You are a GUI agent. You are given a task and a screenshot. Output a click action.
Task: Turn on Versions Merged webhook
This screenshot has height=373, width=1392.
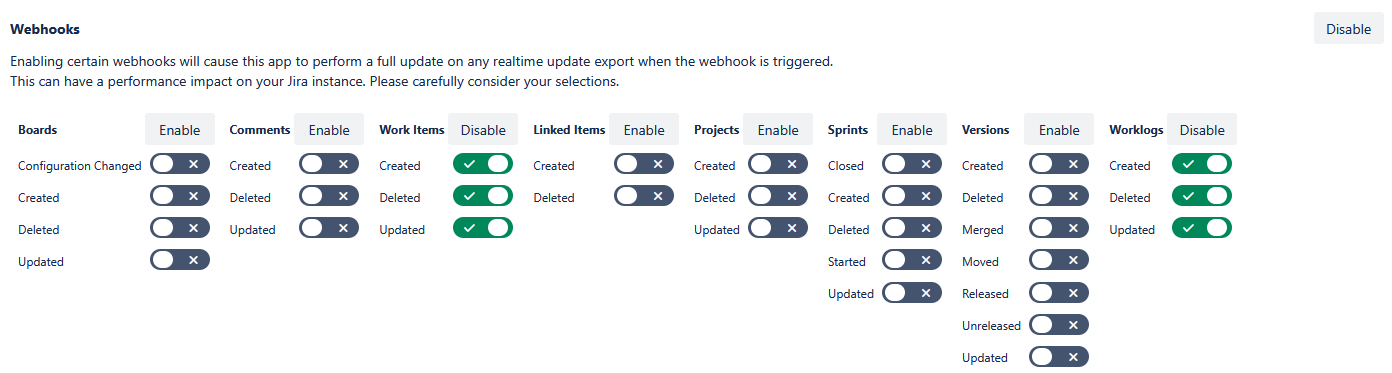click(1059, 228)
